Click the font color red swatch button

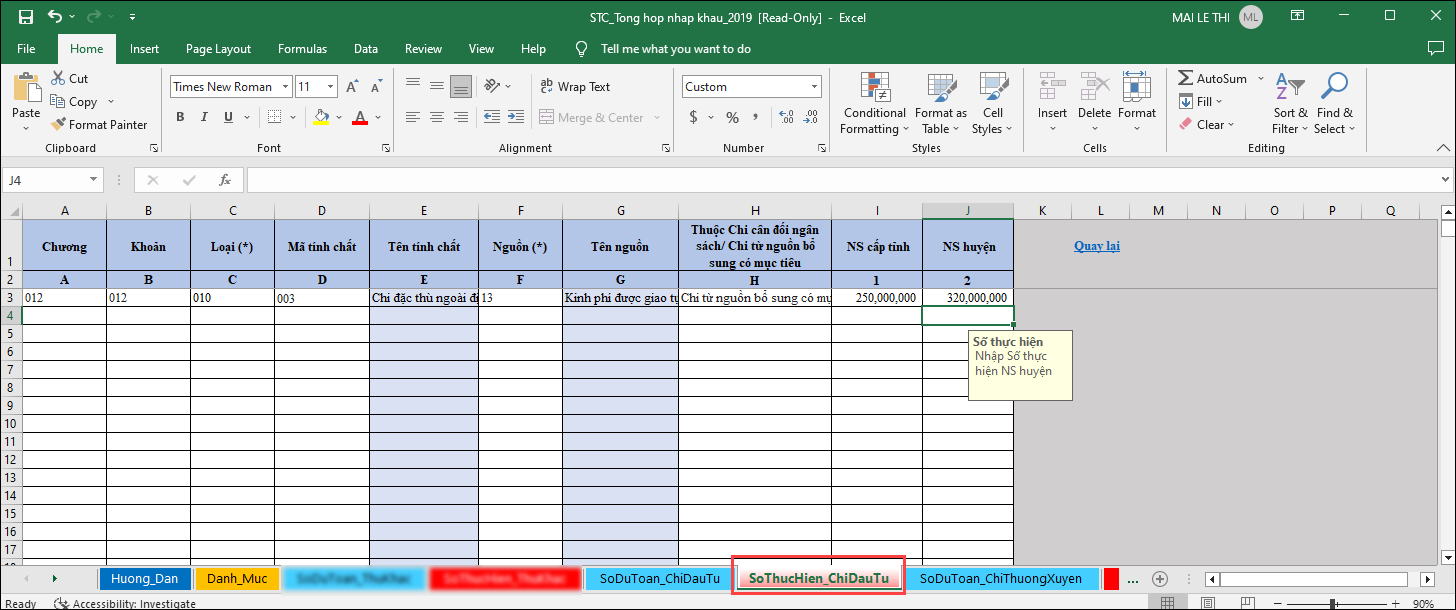pyautogui.click(x=359, y=117)
